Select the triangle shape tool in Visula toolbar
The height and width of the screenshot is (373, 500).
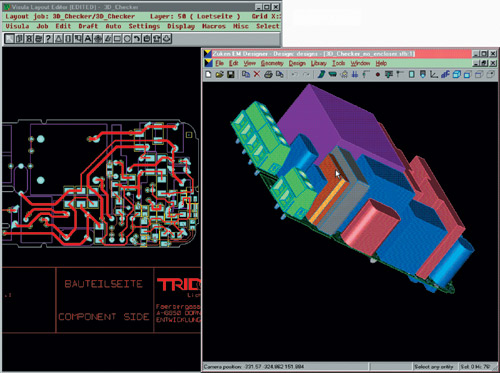58,39
